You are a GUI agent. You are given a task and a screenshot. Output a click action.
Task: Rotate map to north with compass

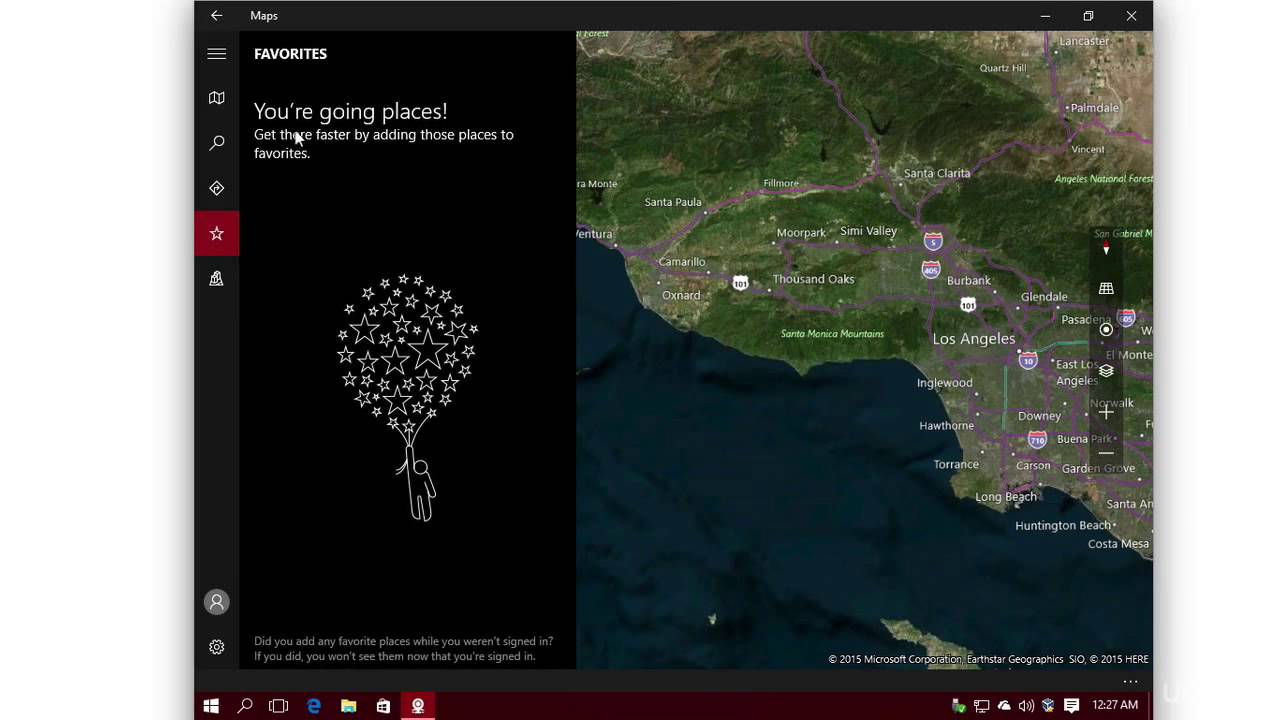(1106, 248)
